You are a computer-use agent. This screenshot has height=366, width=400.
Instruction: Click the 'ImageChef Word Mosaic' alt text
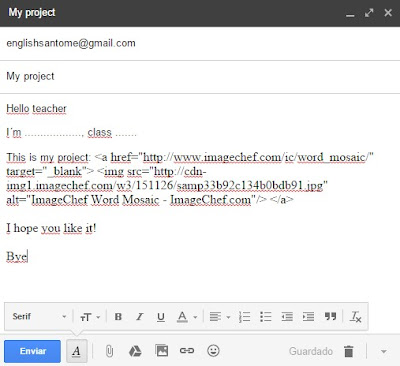pos(95,200)
